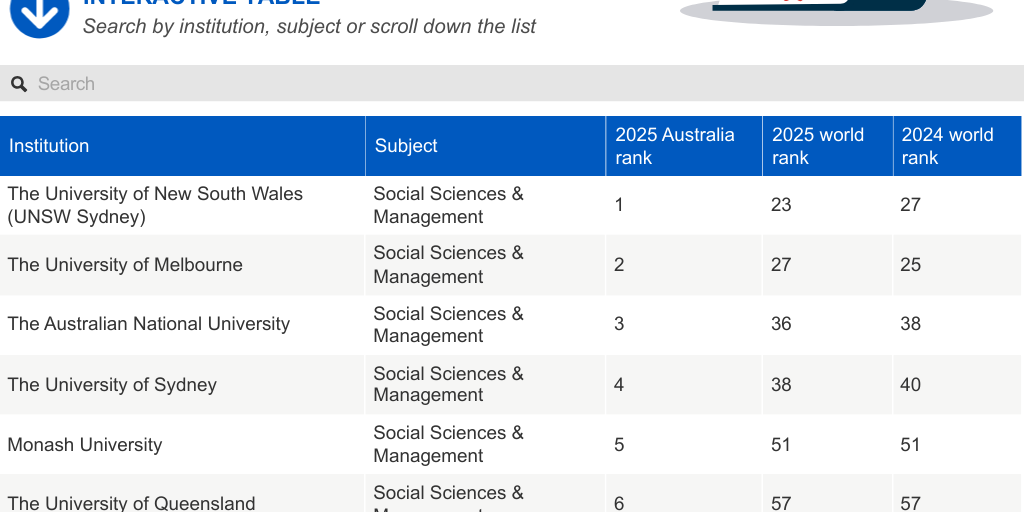Select The University of Queensland cell
The width and height of the screenshot is (1024, 512).
(x=182, y=494)
